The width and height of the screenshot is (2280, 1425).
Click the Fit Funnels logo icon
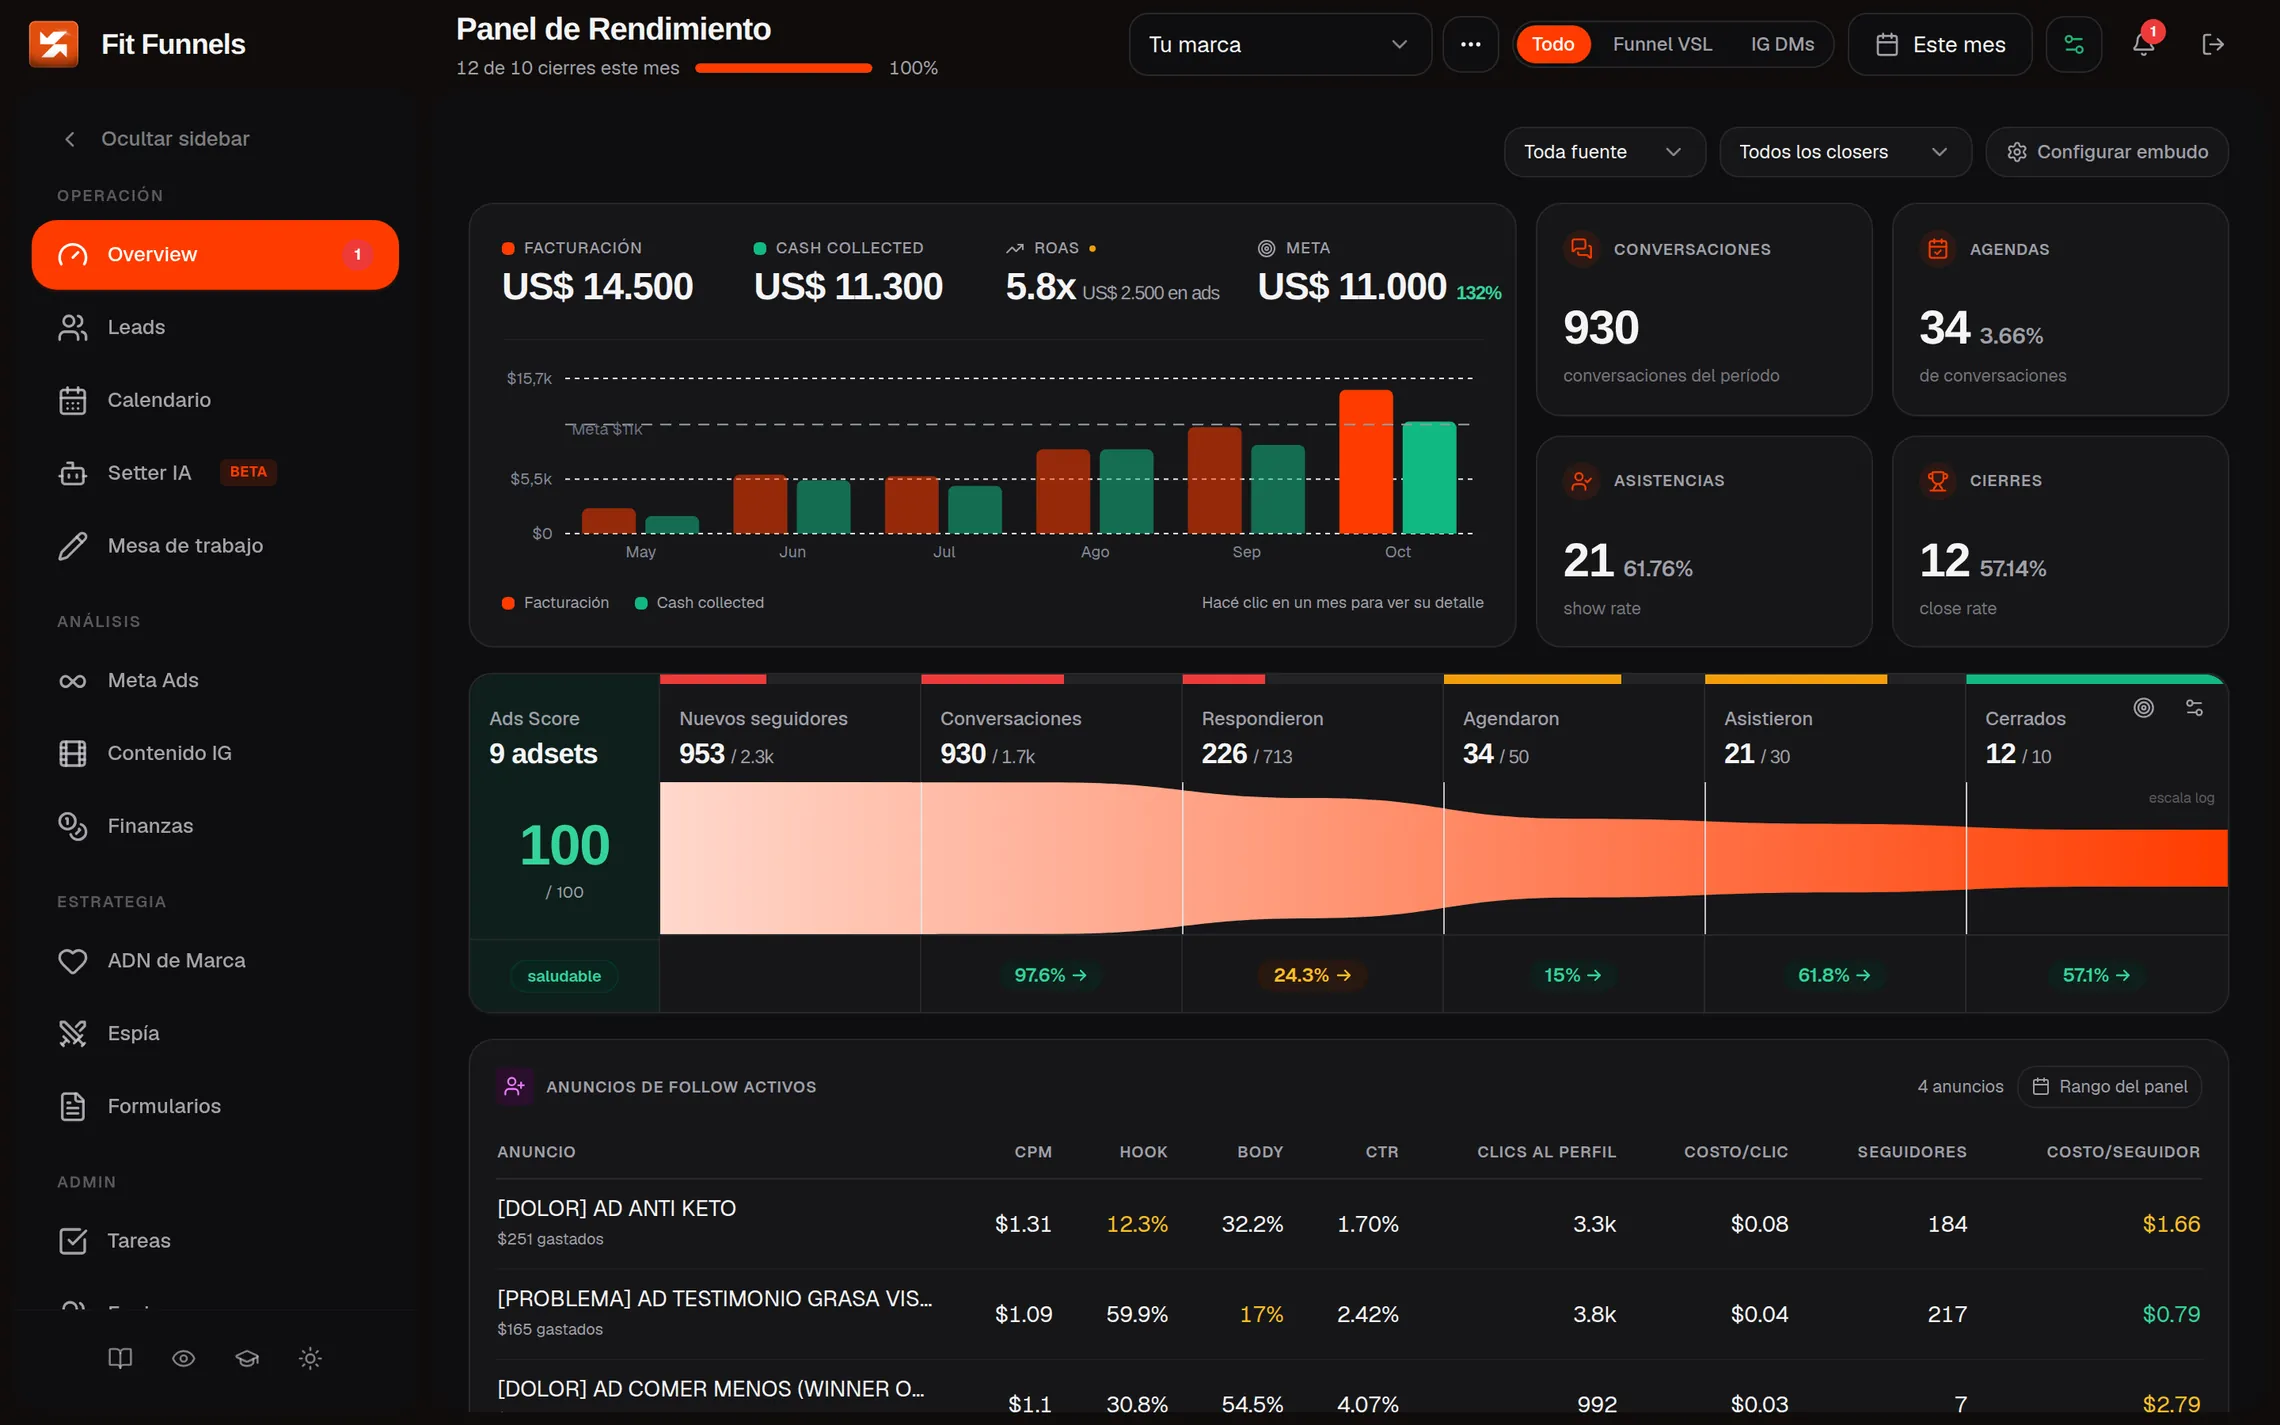point(53,44)
